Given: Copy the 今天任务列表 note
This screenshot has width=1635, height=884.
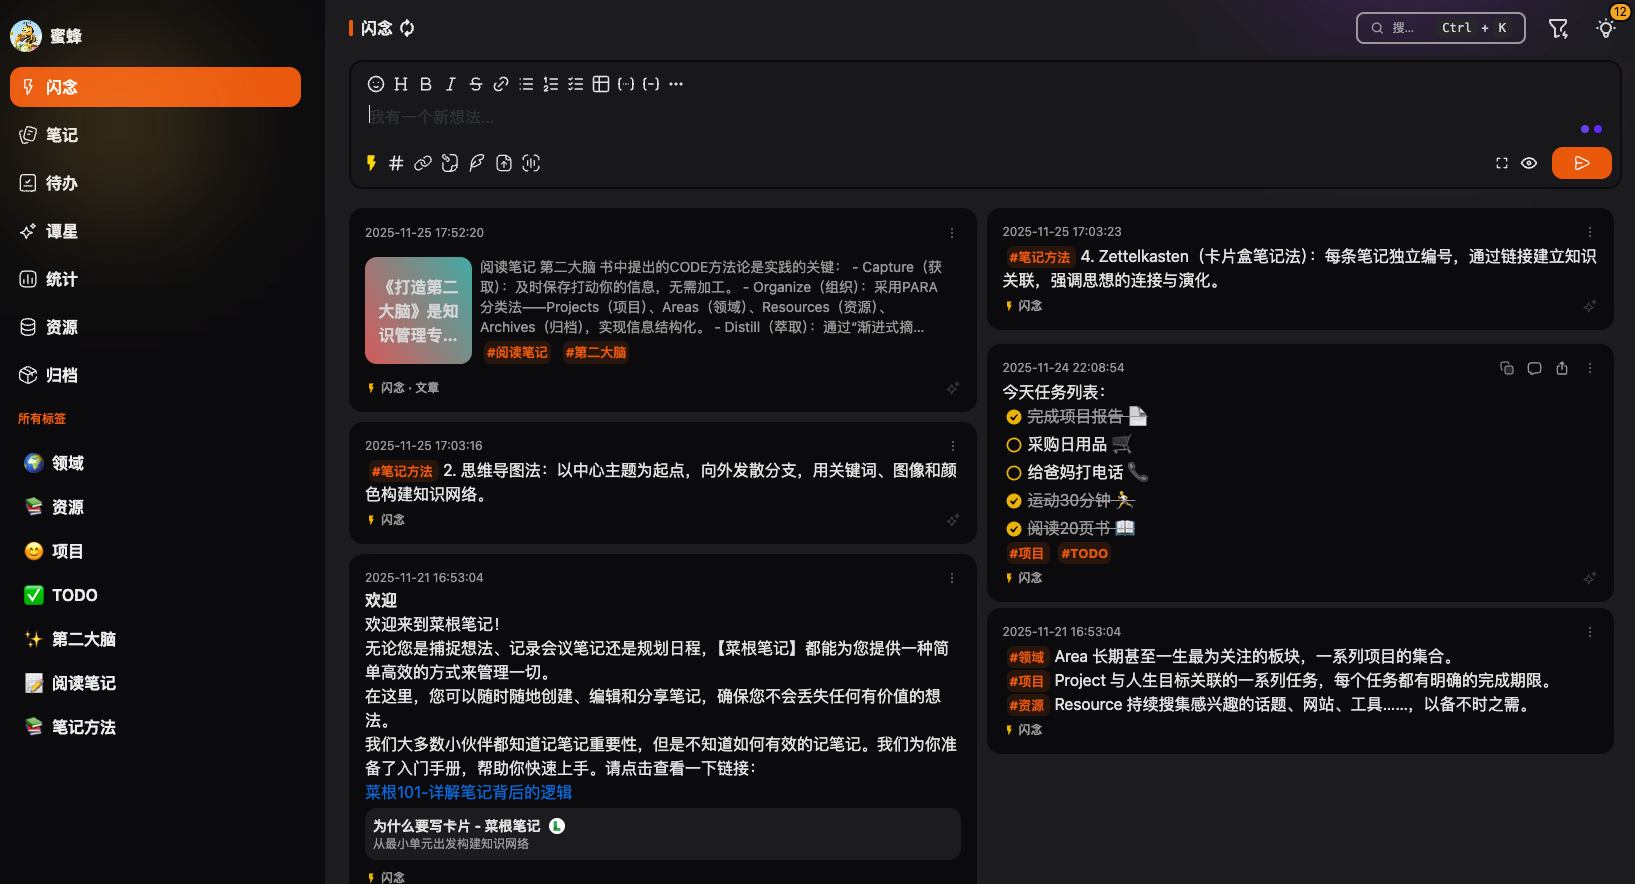Looking at the screenshot, I should 1506,368.
